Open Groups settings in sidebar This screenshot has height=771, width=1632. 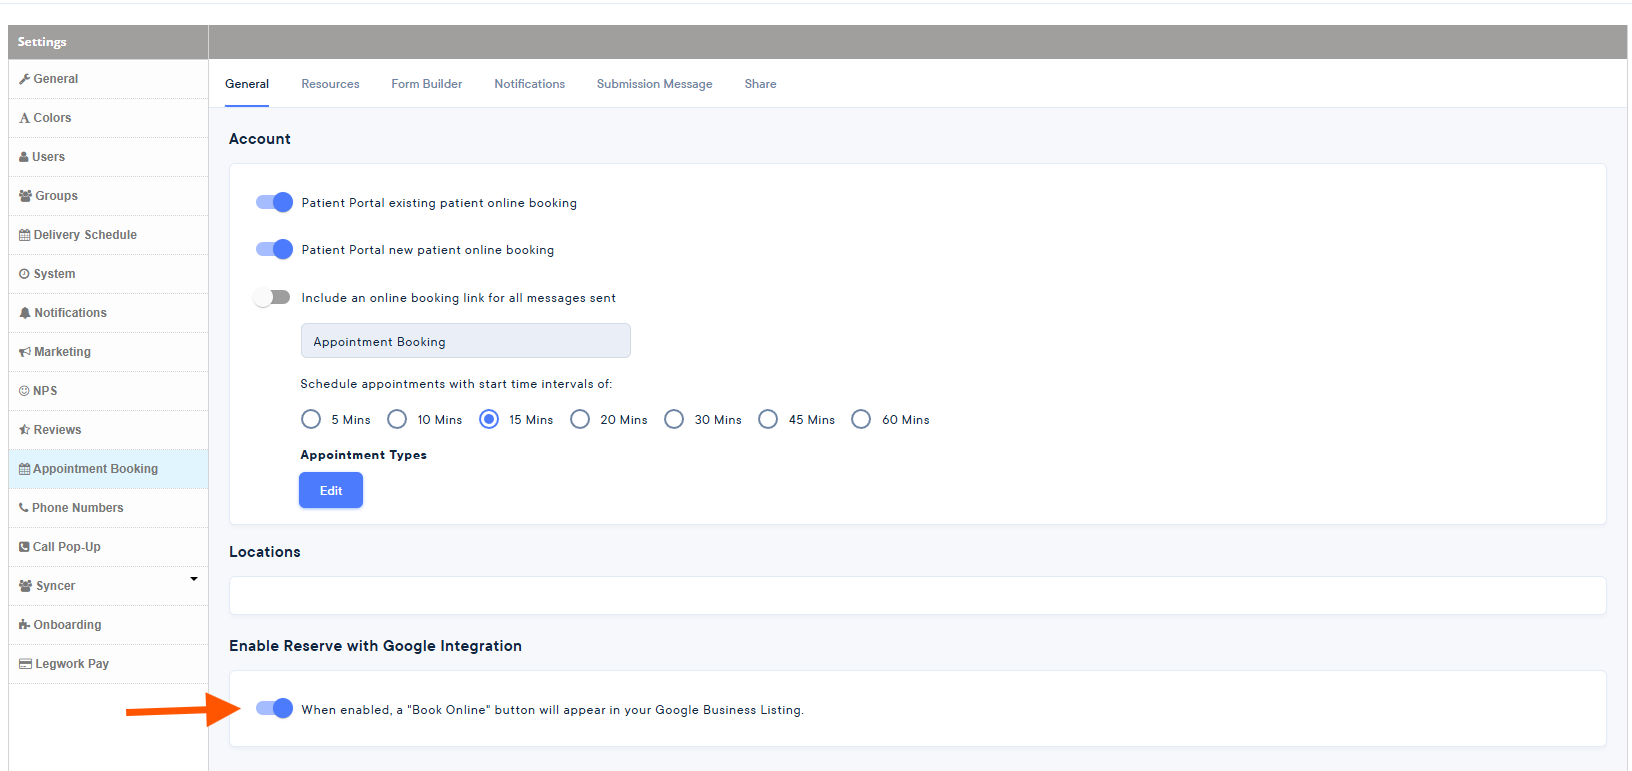tap(108, 196)
